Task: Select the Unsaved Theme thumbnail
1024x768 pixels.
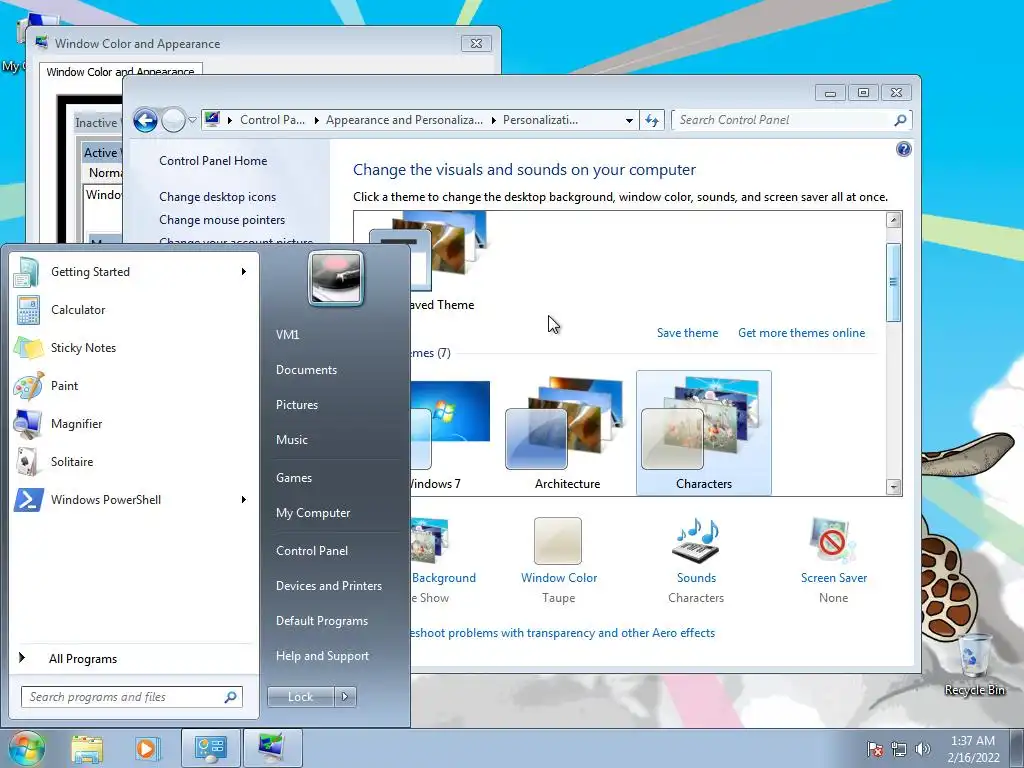Action: tap(449, 261)
